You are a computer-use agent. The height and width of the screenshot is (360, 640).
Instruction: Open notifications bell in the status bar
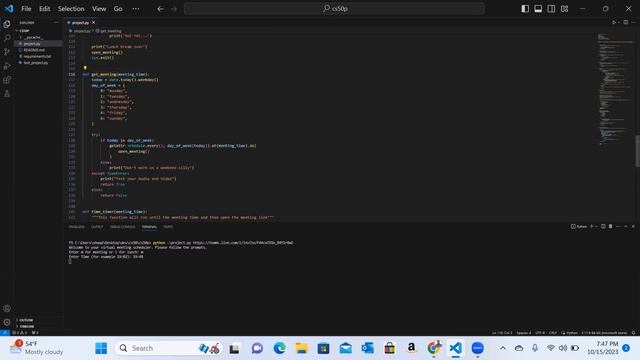point(633,333)
